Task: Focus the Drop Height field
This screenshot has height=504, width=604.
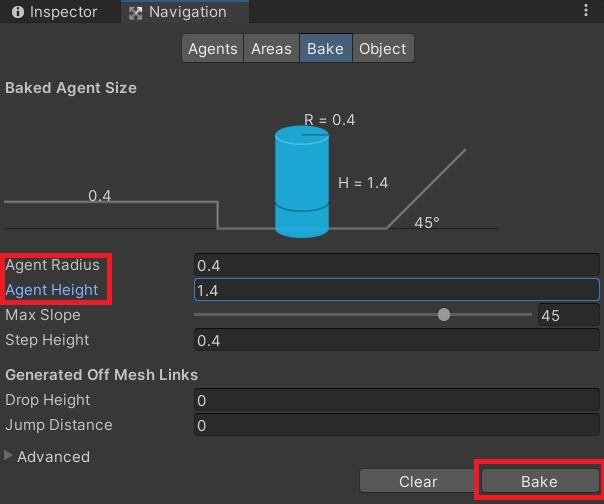Action: coord(396,400)
